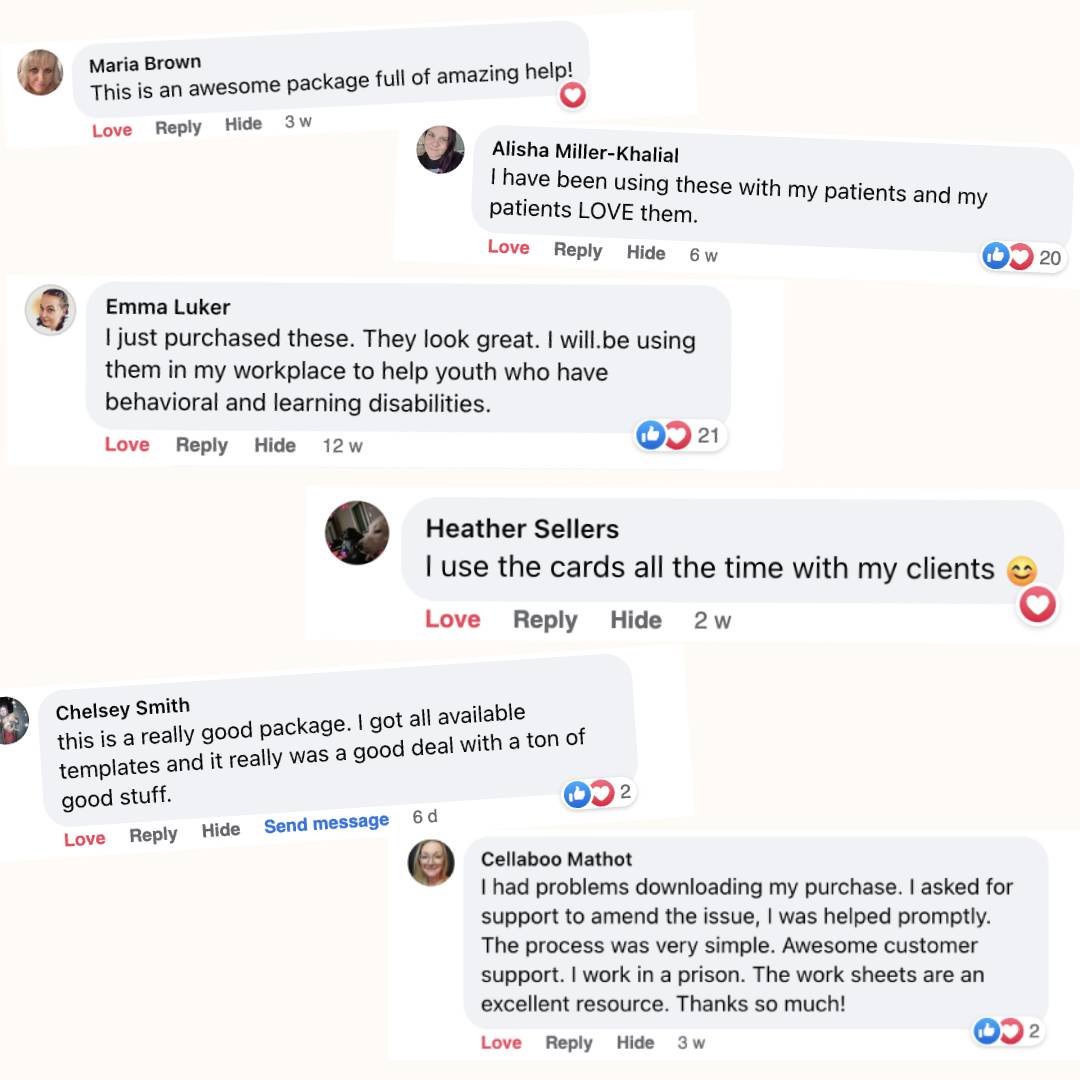This screenshot has width=1080, height=1080.
Task: Reply to Heather Sellers' comment
Action: 545,620
